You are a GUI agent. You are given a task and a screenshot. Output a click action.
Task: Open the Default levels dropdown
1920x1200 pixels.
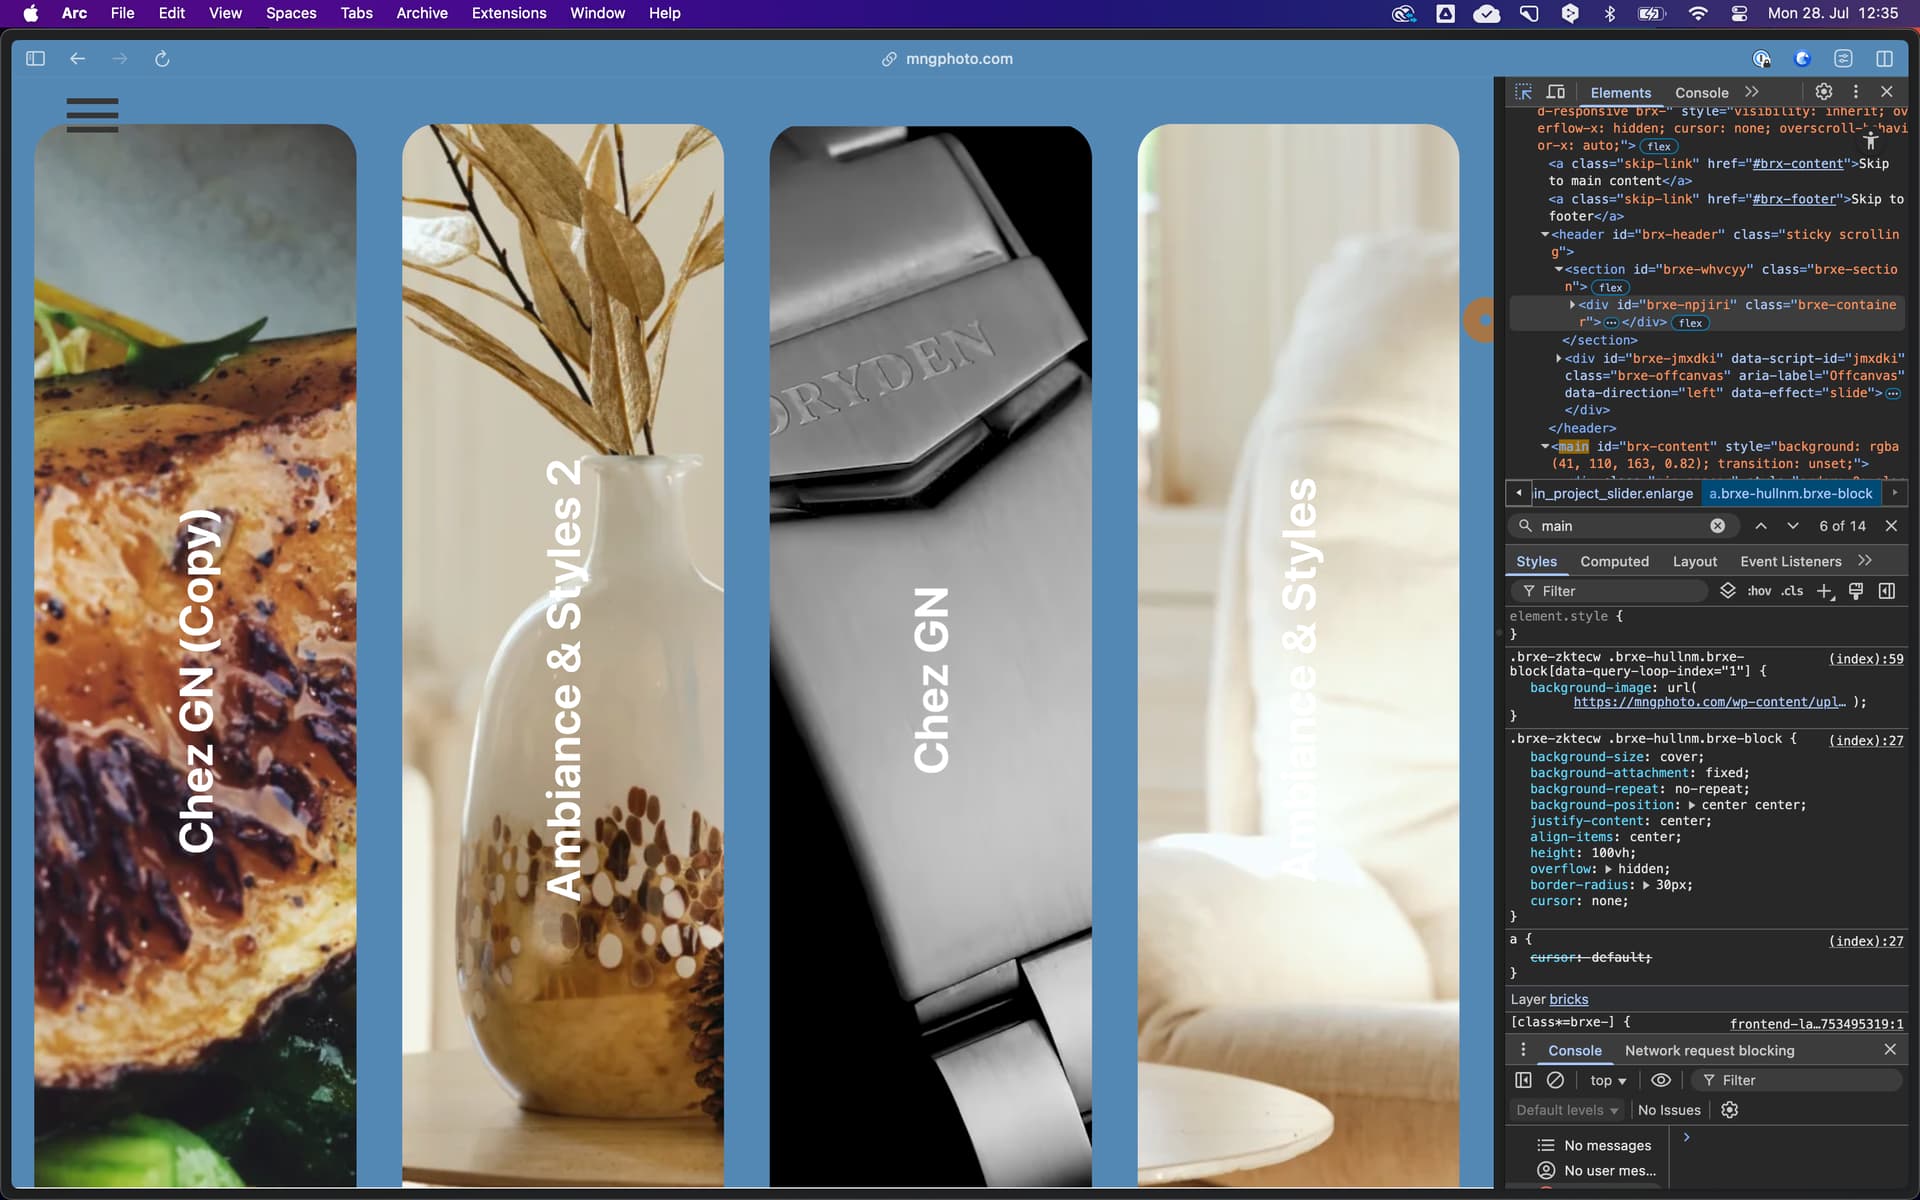coord(1566,1110)
